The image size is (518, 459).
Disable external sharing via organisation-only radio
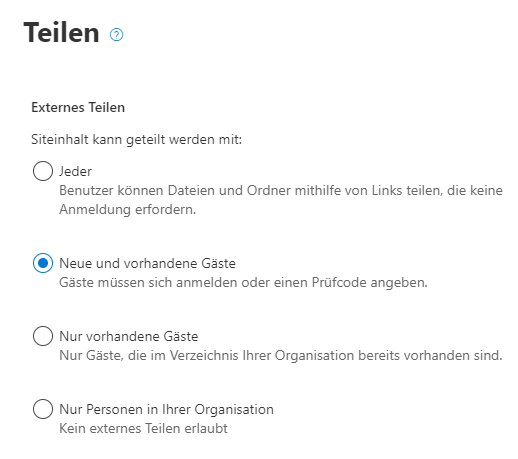43,409
